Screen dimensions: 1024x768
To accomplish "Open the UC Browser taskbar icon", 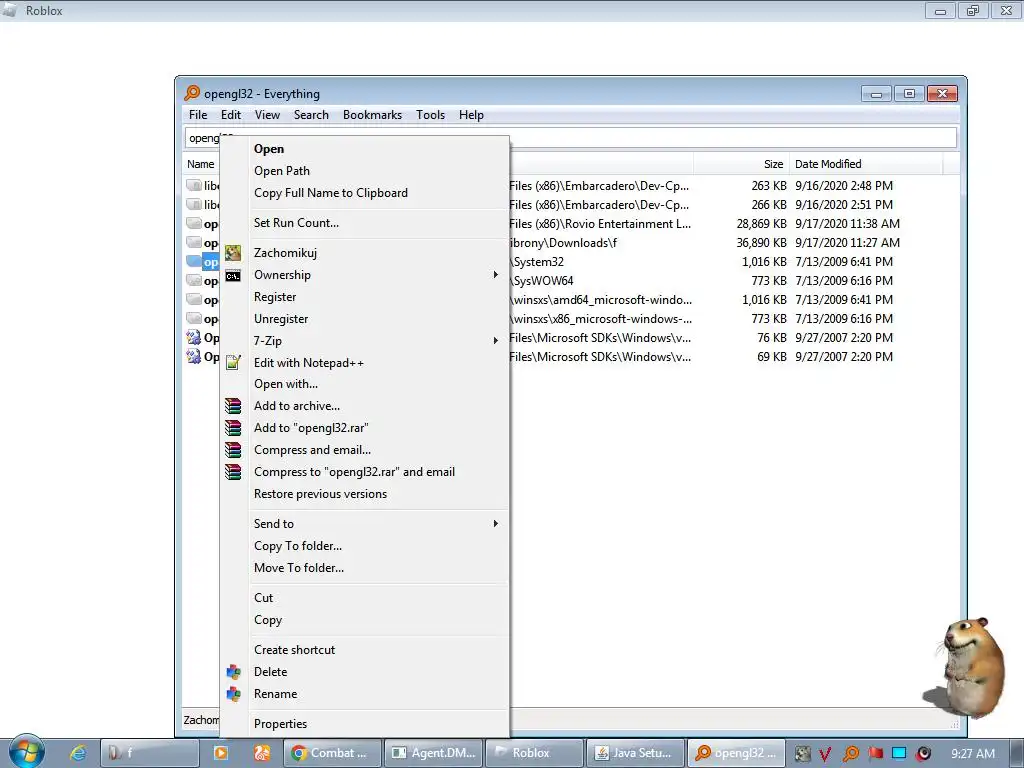I will [x=262, y=753].
